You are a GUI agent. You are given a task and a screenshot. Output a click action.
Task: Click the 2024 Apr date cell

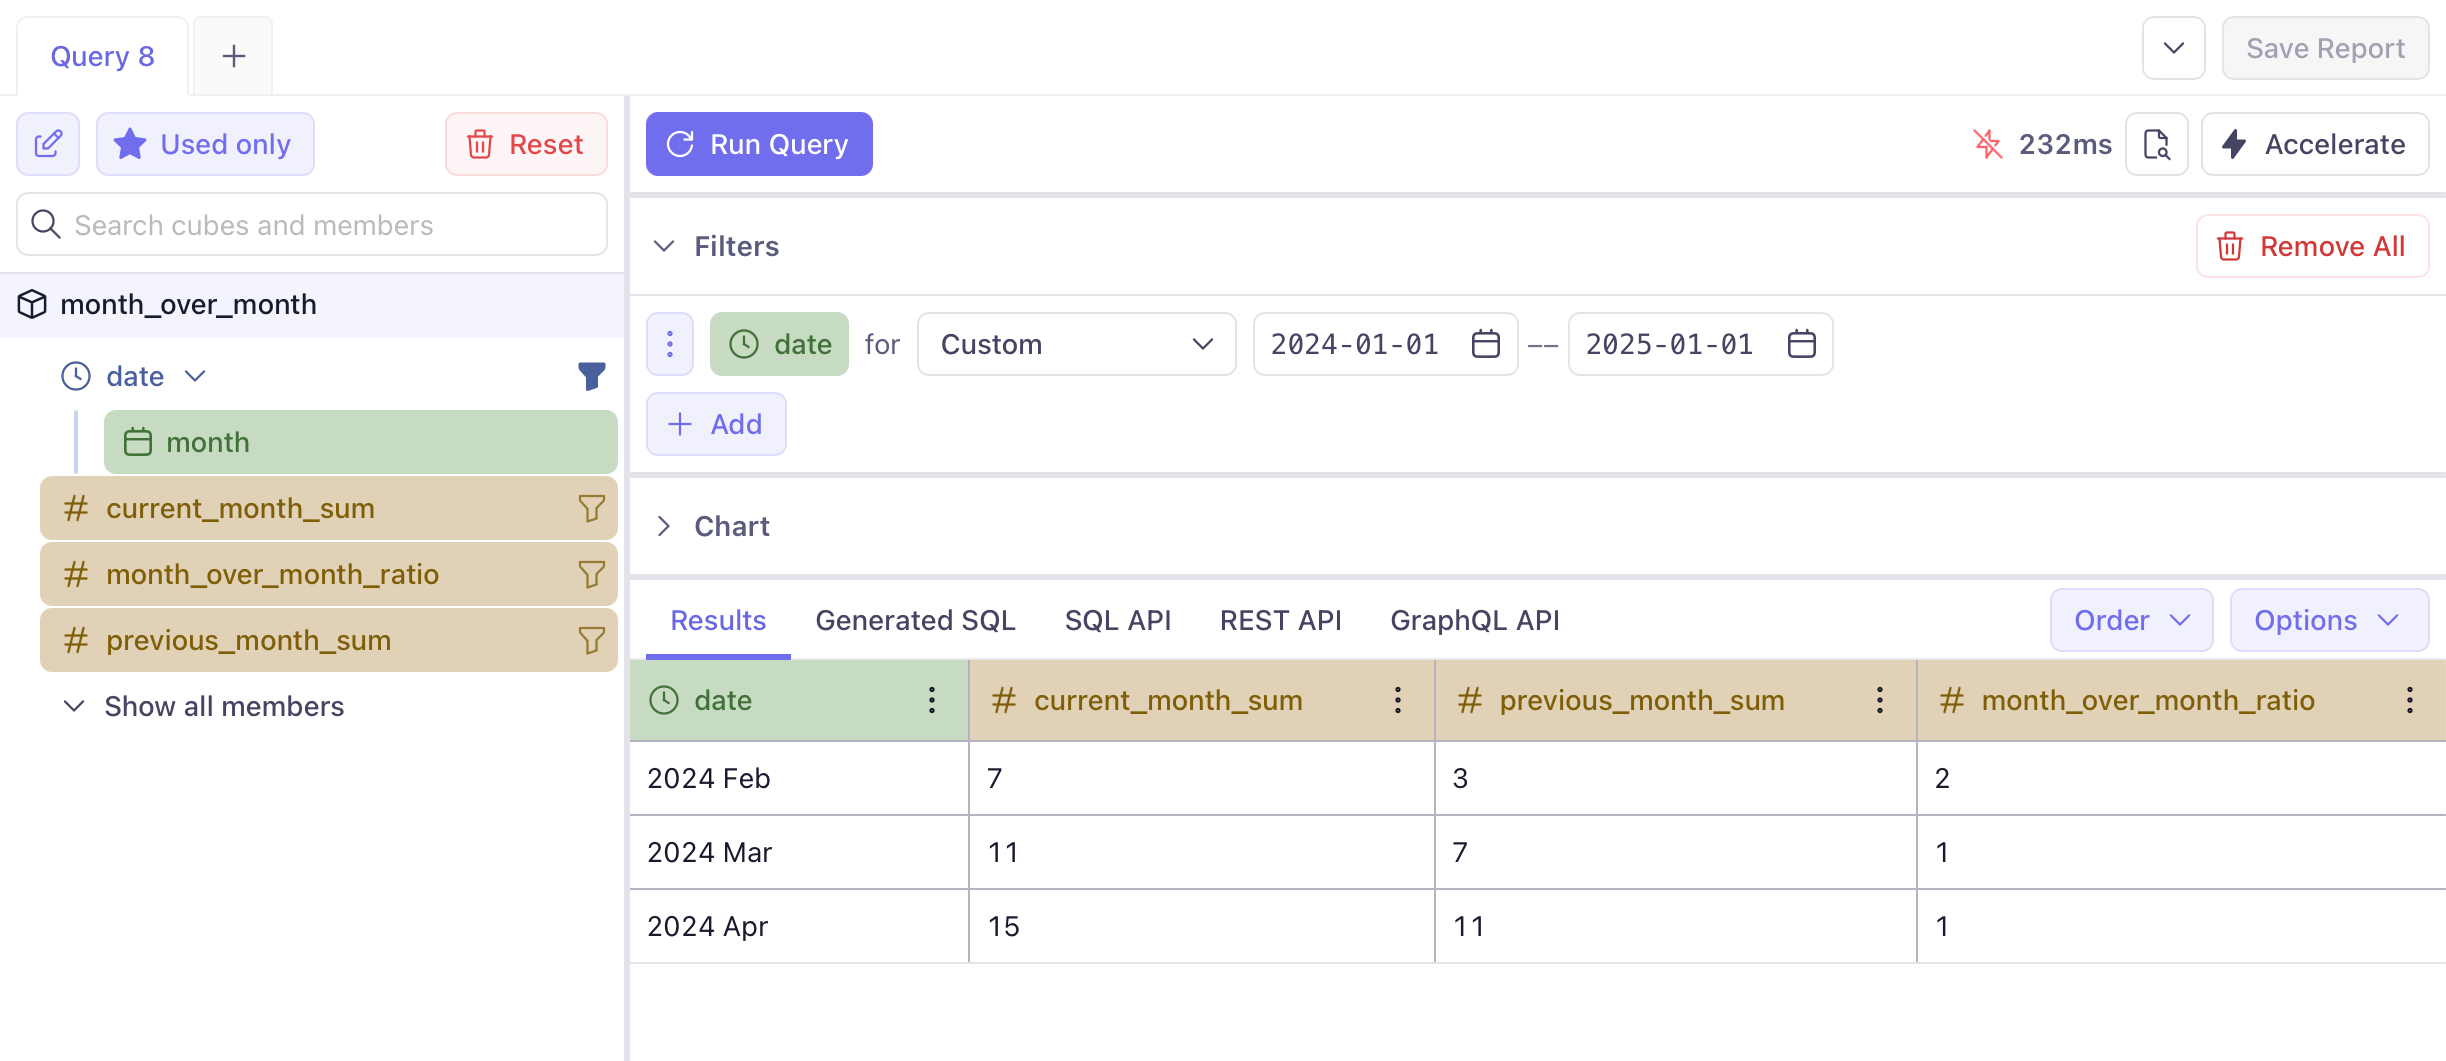coord(799,926)
